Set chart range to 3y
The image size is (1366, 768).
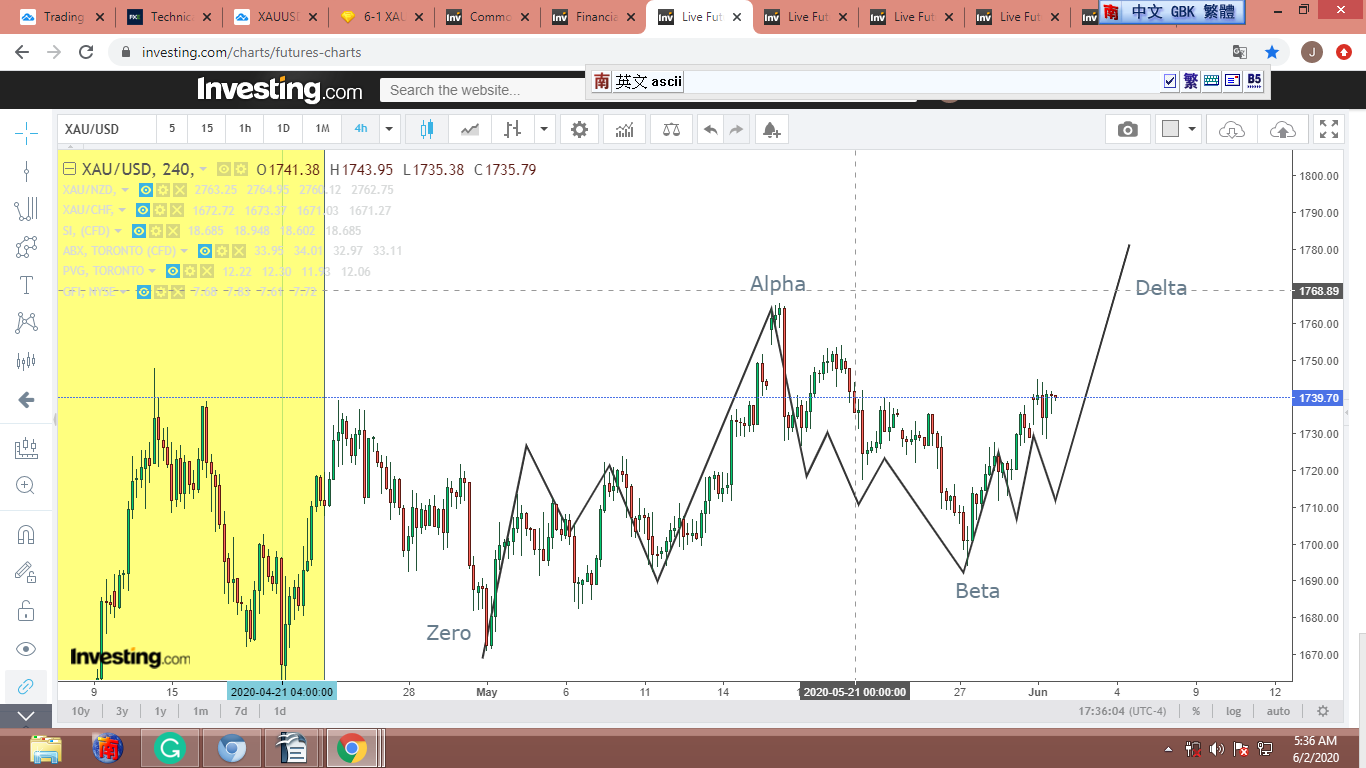121,711
